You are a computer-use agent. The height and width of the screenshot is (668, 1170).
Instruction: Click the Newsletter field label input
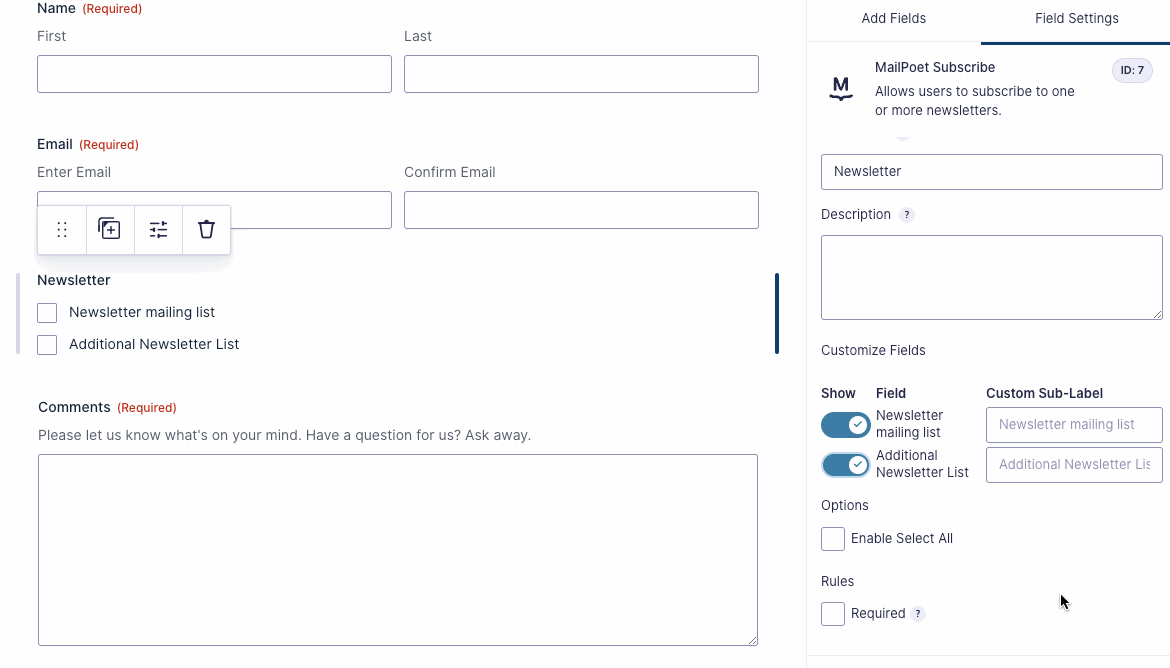click(x=991, y=172)
